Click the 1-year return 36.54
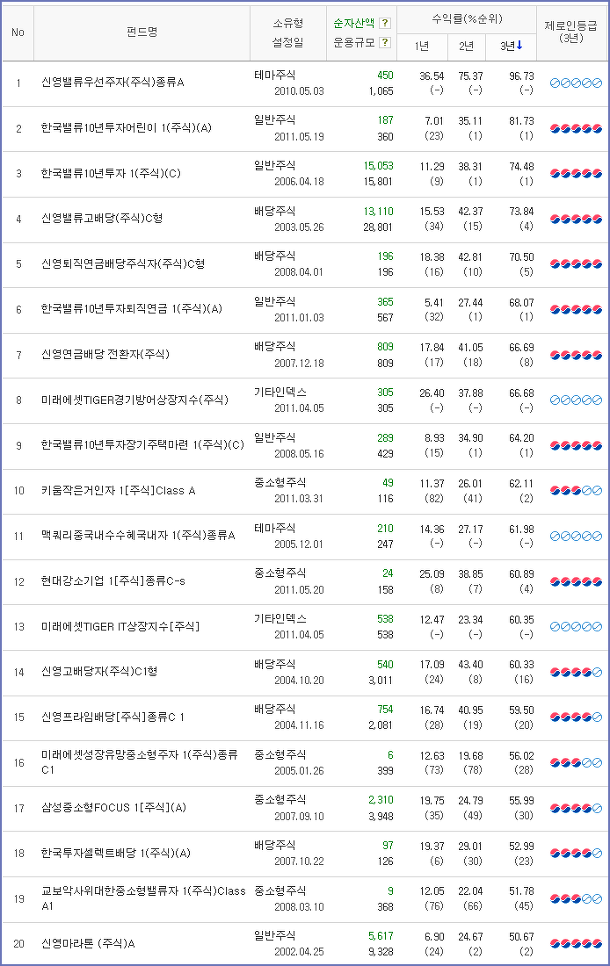This screenshot has width=610, height=966. click(x=431, y=76)
